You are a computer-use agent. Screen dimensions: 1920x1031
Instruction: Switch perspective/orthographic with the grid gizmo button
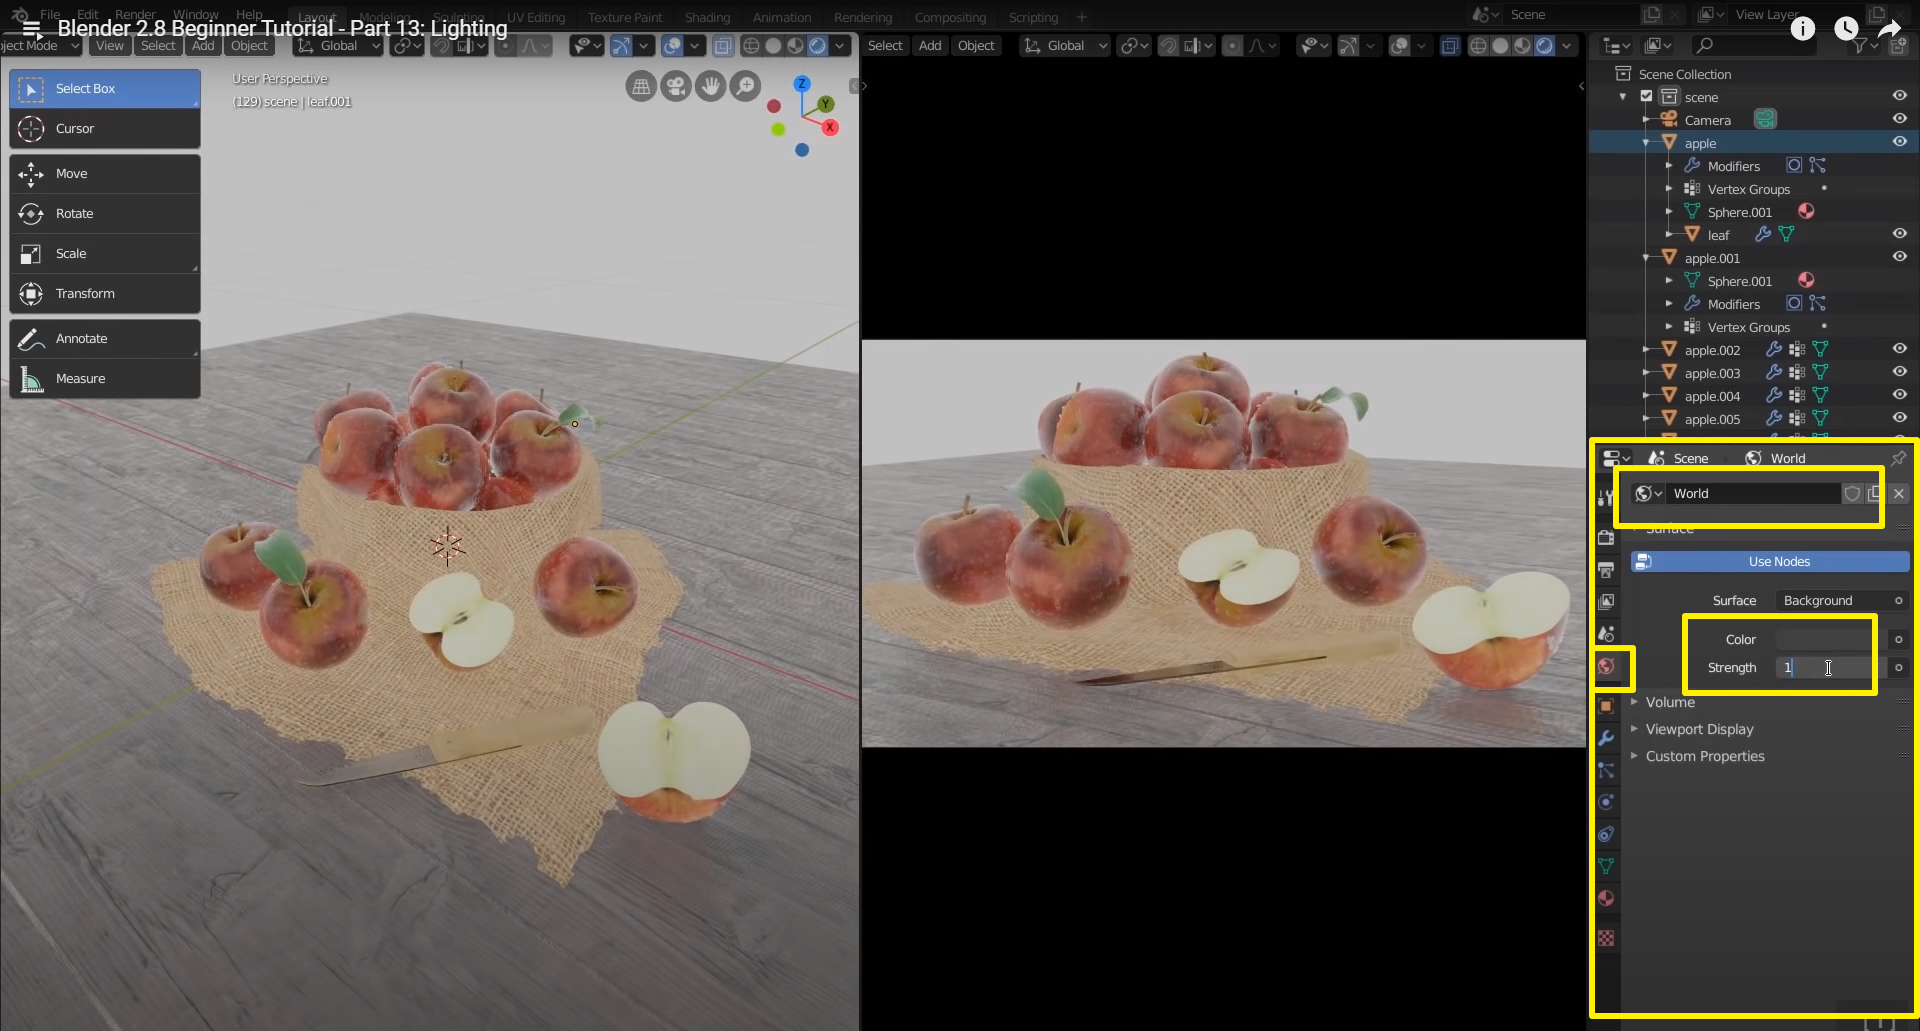point(641,87)
